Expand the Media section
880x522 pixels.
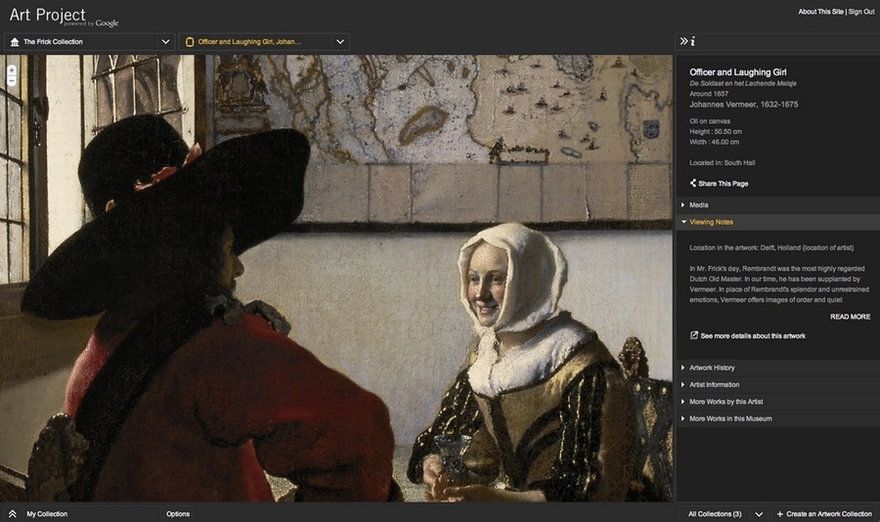coord(699,205)
